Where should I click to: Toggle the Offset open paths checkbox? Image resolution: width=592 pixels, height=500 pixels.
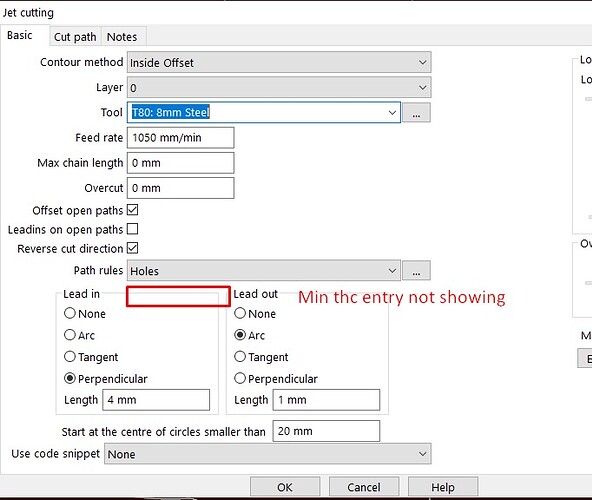click(x=133, y=210)
